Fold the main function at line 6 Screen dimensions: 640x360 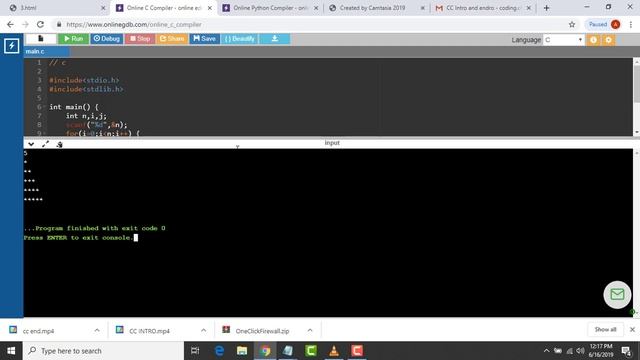coord(44,107)
